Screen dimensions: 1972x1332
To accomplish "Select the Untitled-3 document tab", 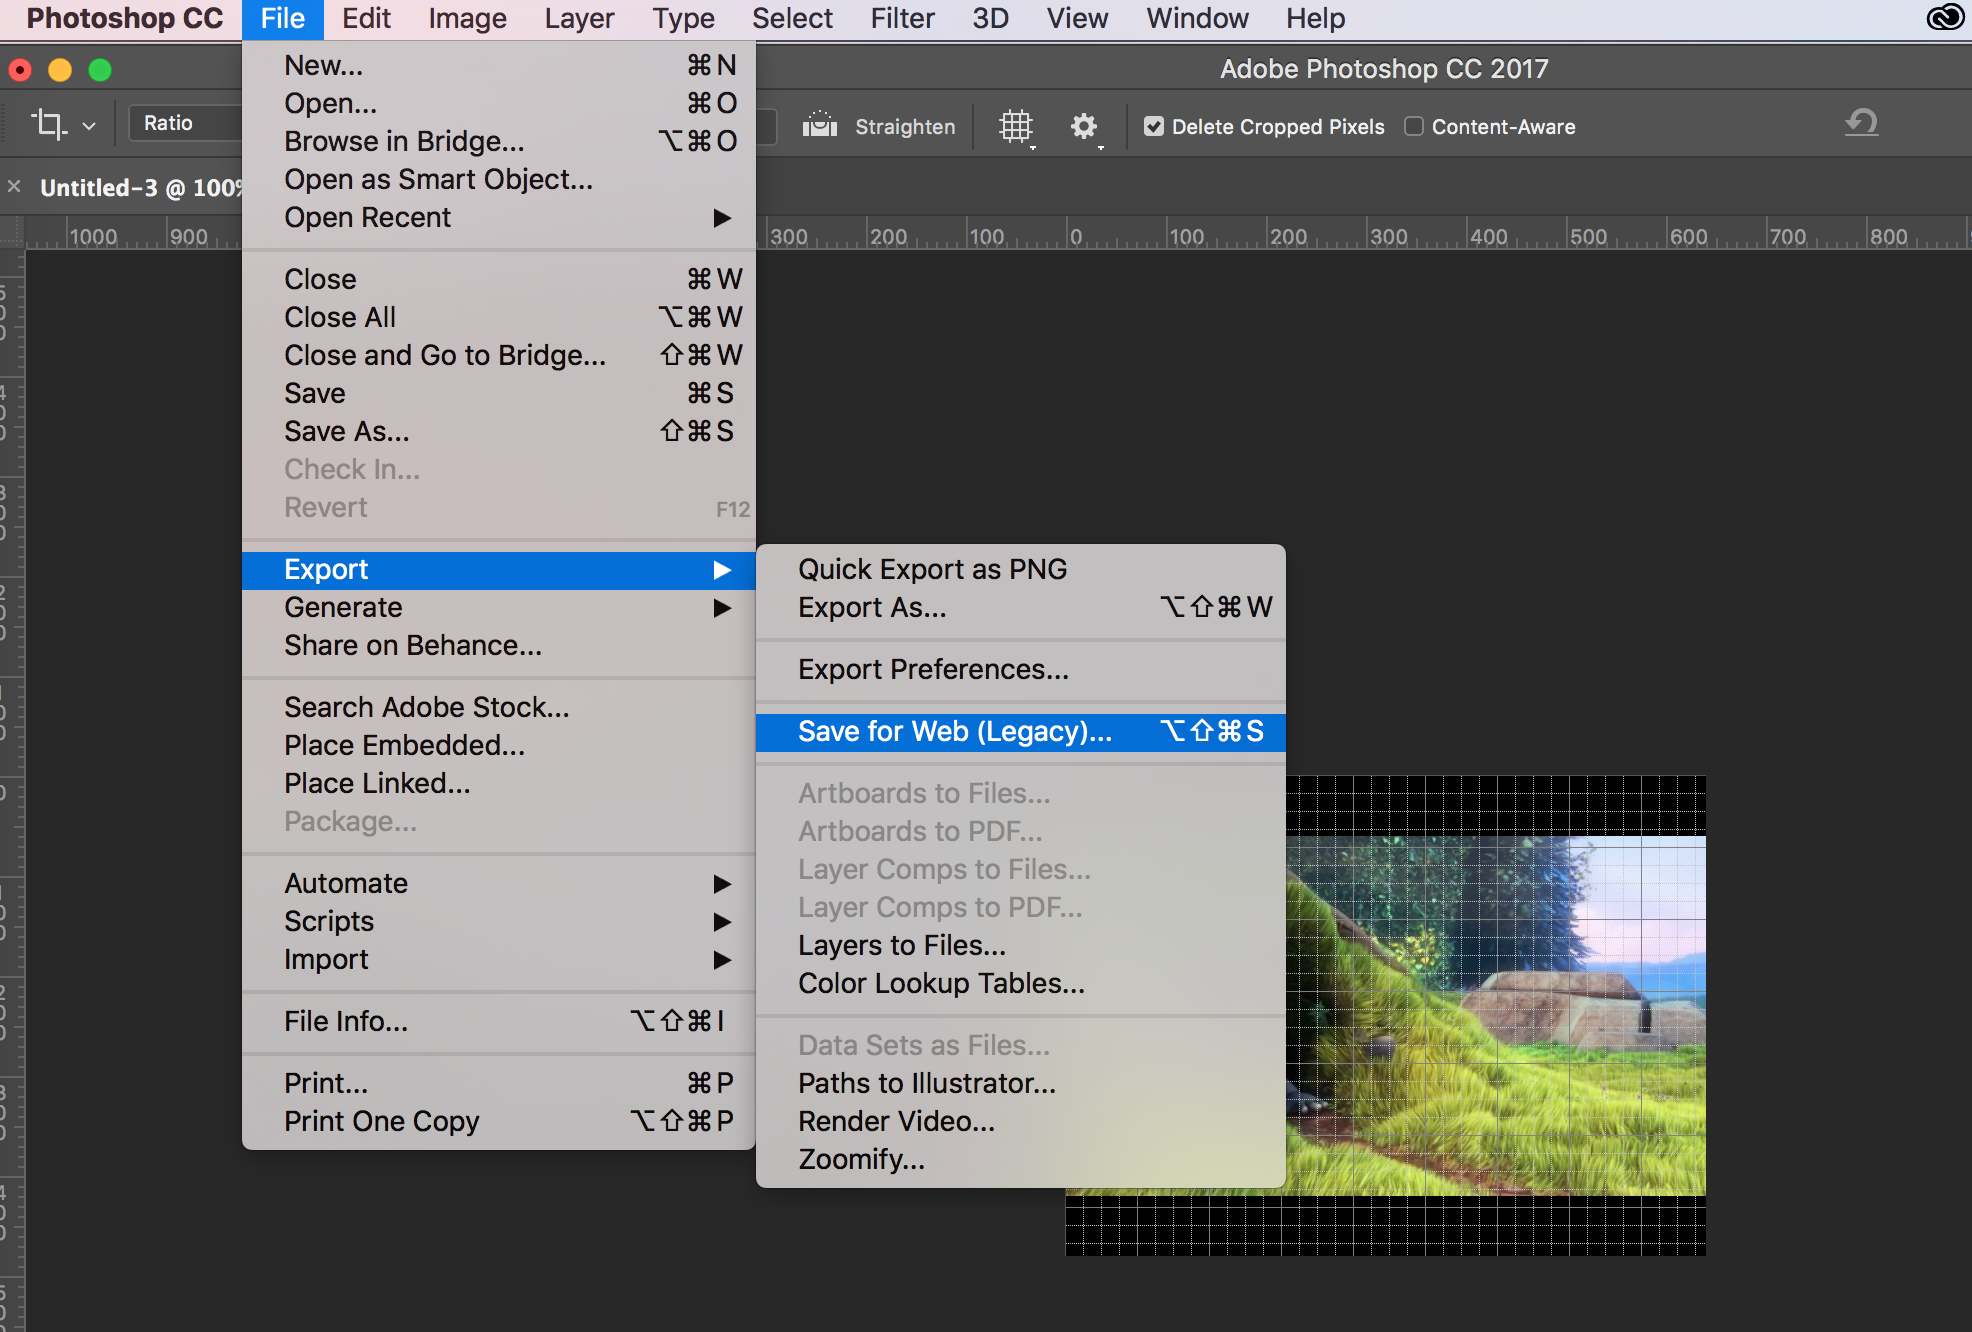I will coord(140,187).
